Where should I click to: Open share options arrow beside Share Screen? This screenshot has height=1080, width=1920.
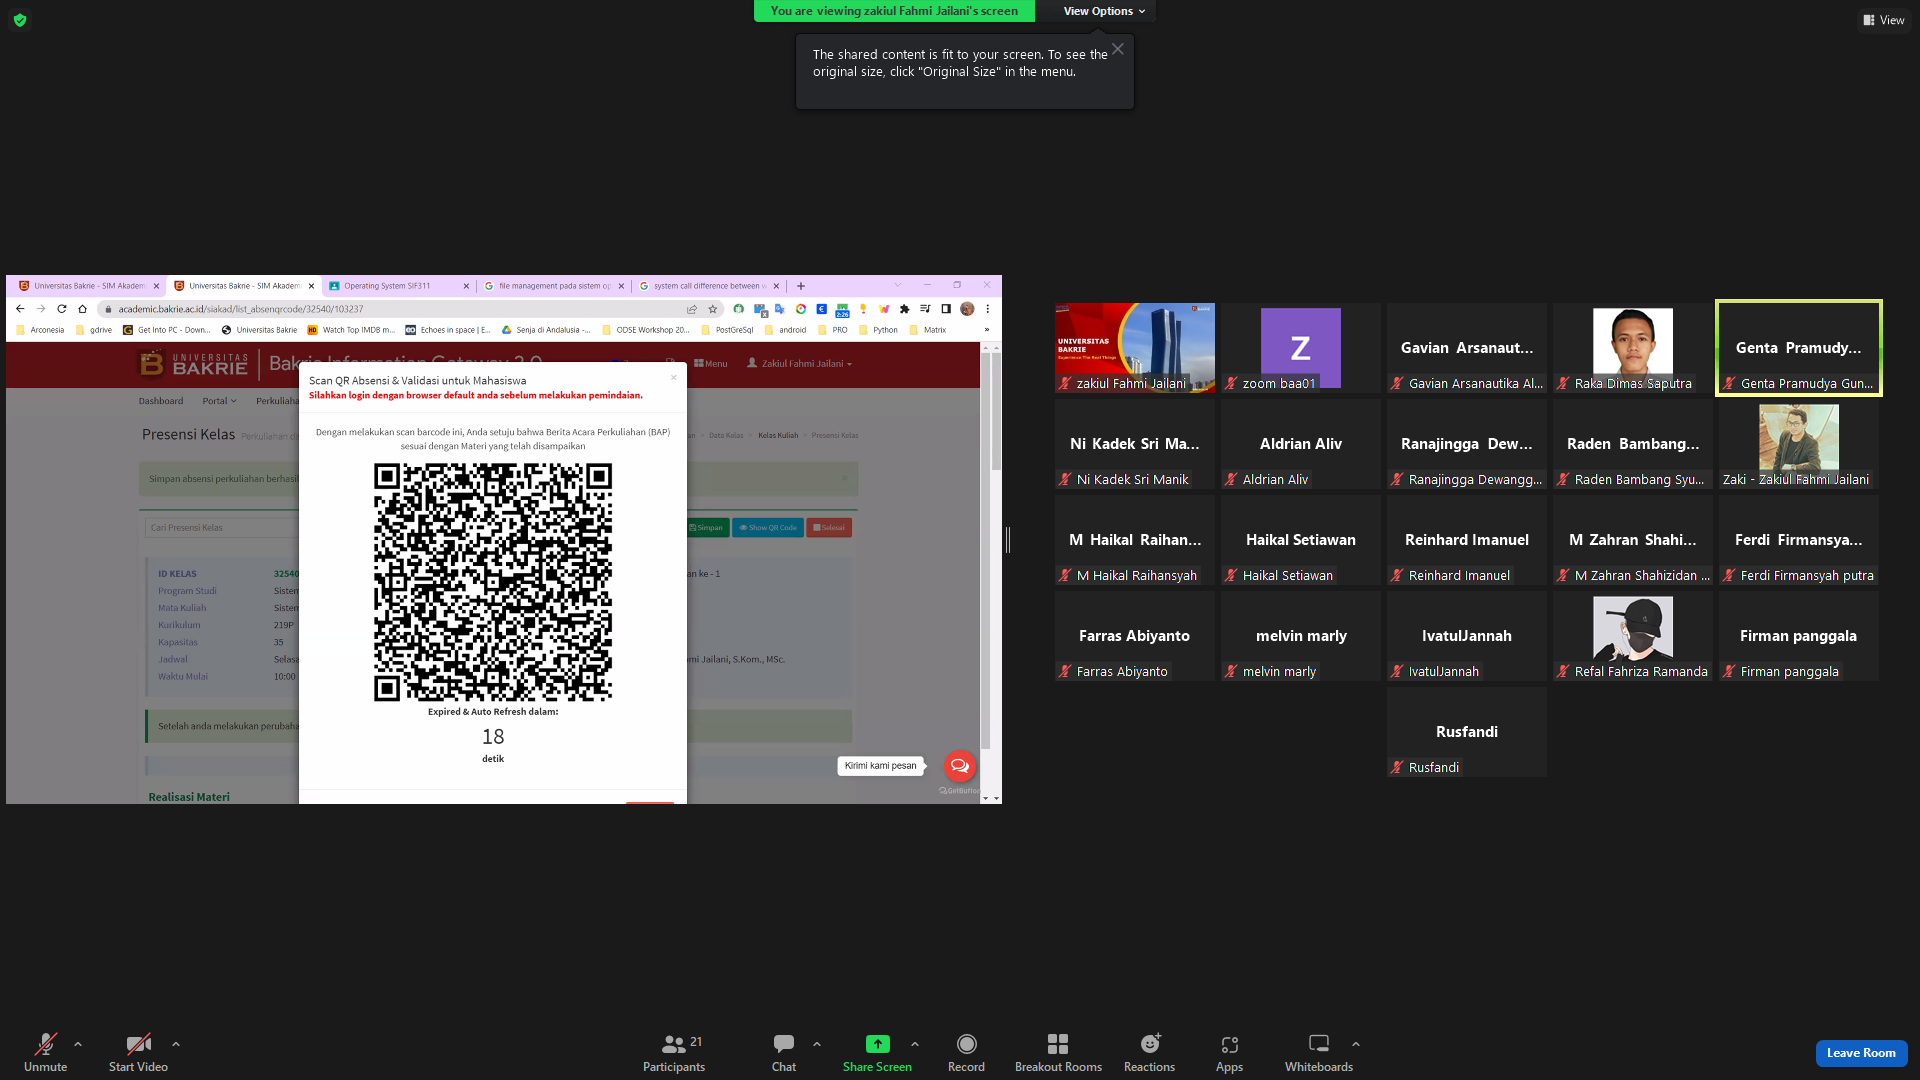(x=915, y=1044)
